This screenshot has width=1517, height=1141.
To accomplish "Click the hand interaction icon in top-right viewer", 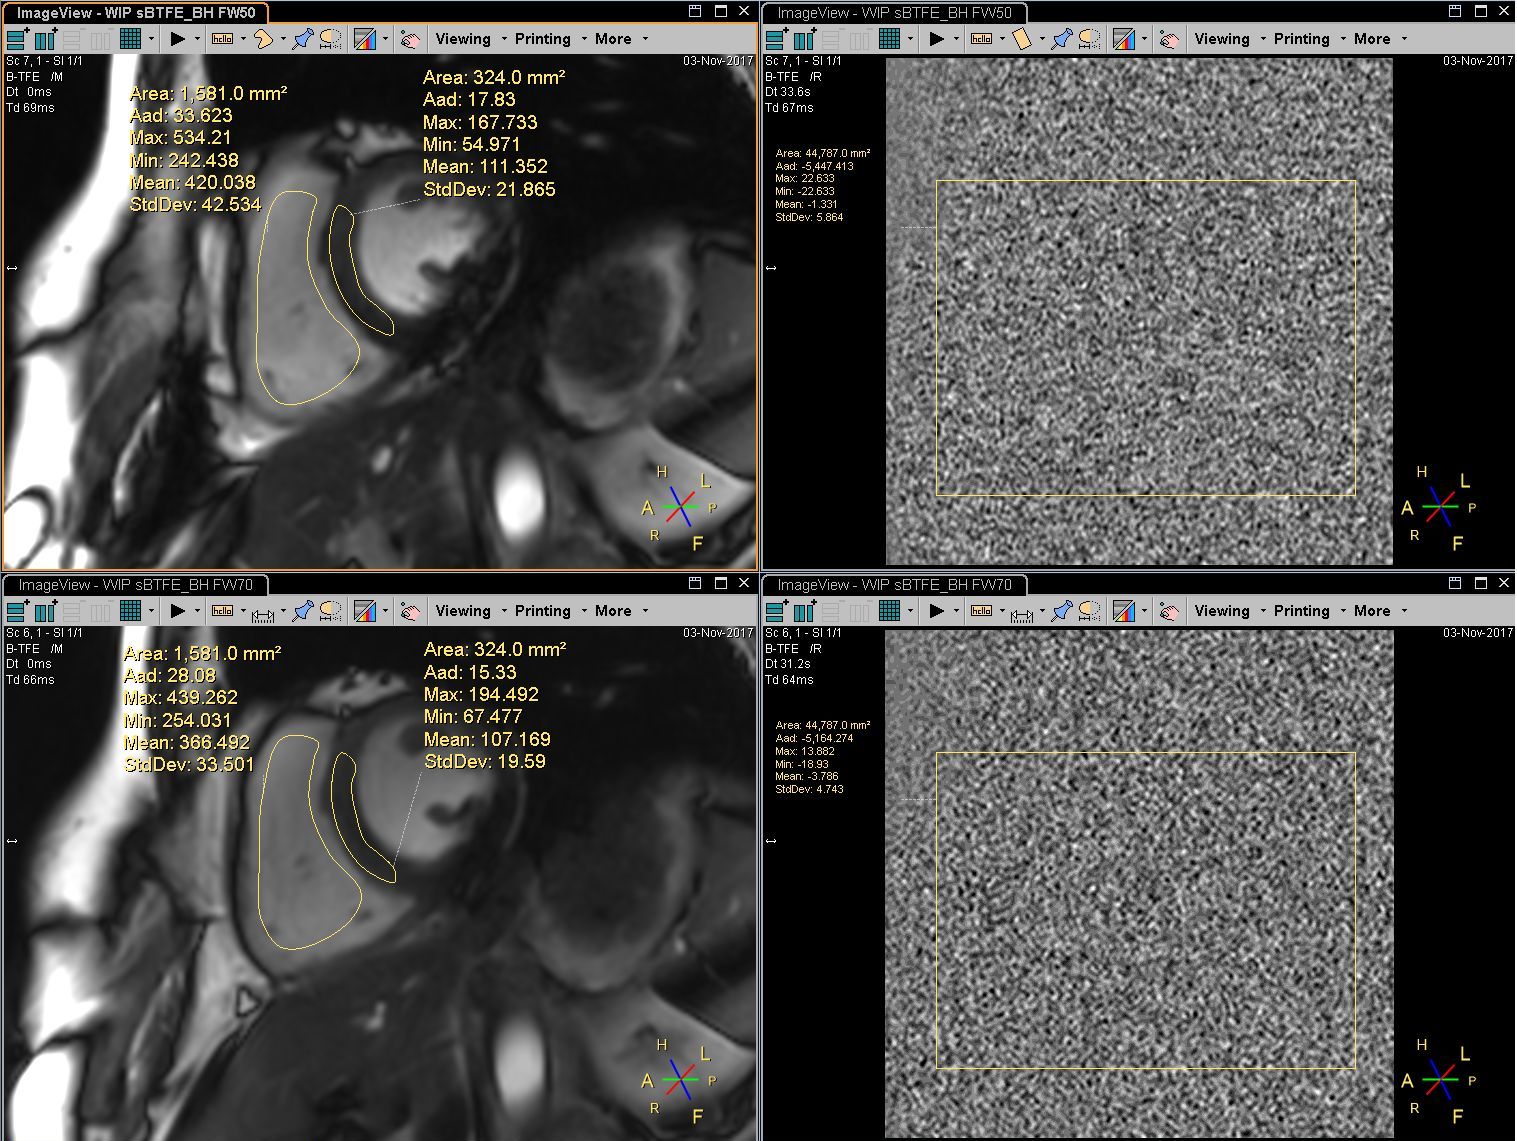I will 1169,39.
